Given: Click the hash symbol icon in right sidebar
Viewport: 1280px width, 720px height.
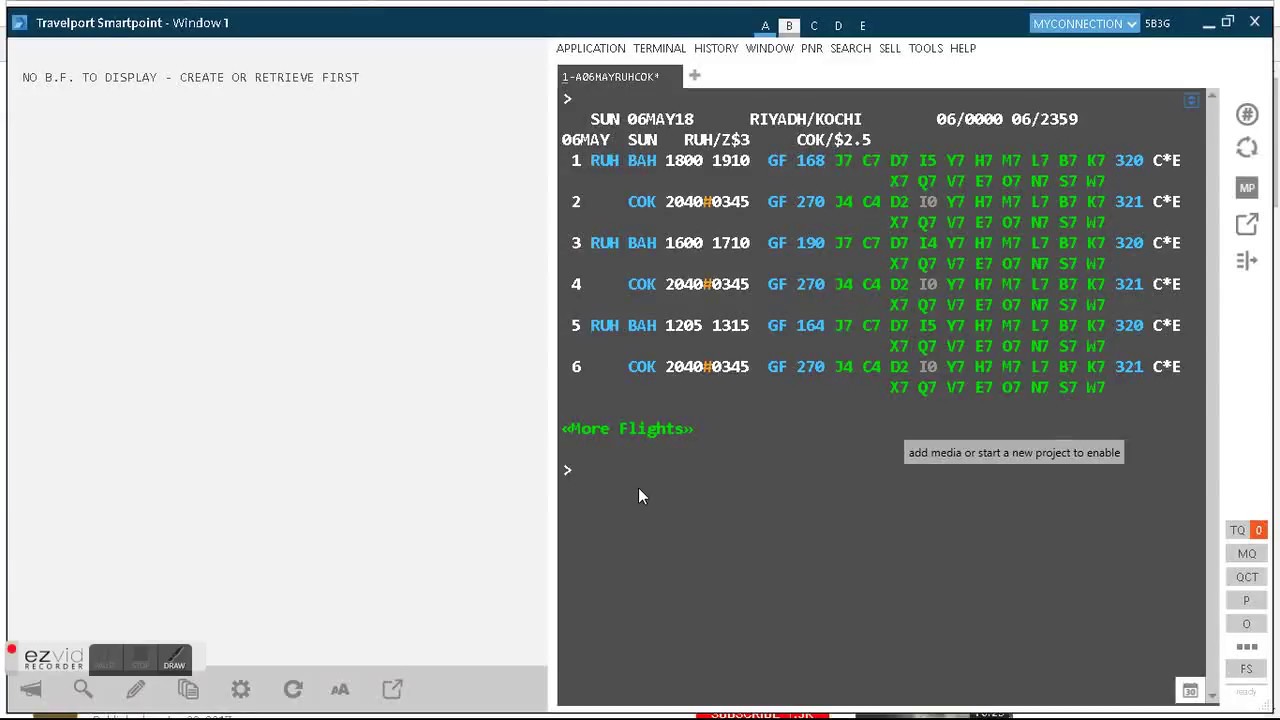Looking at the screenshot, I should (x=1246, y=115).
